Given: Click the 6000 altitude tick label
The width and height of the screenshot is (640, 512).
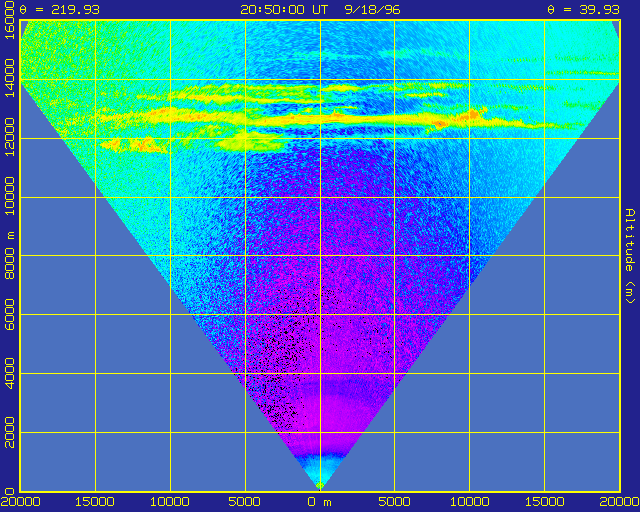Looking at the screenshot, I should pos(9,314).
